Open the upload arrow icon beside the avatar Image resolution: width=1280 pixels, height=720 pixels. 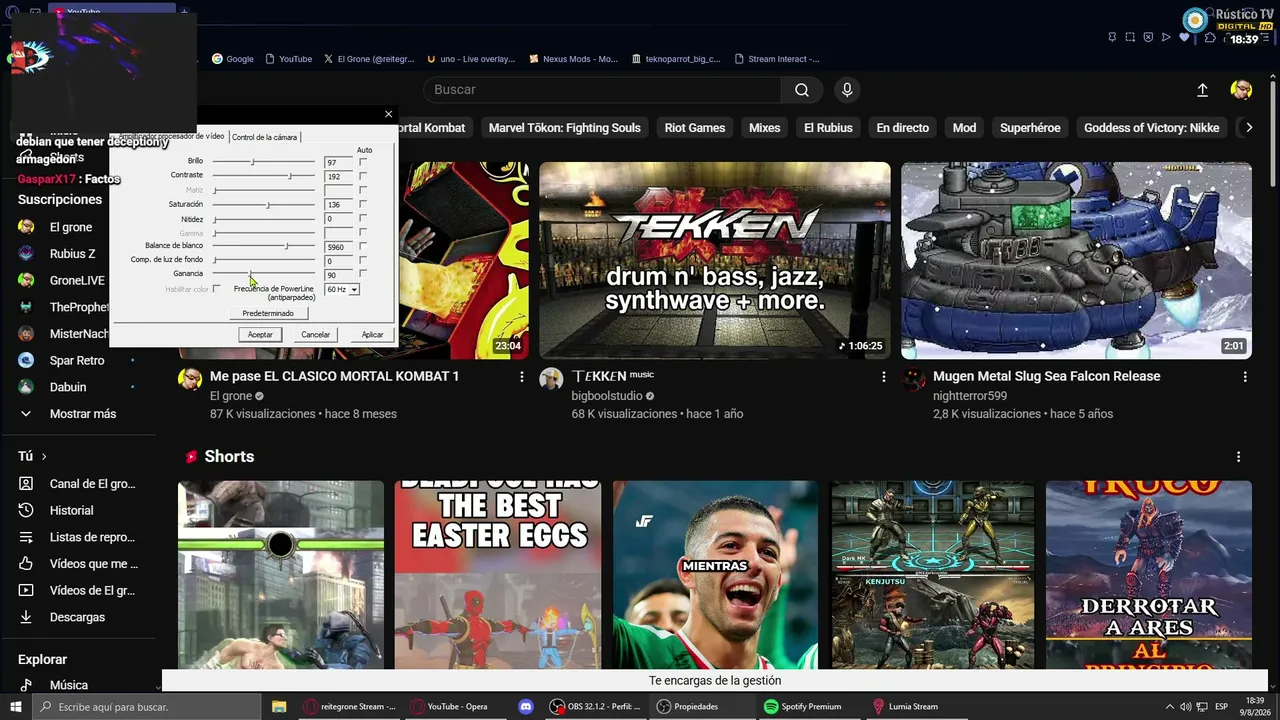click(1202, 90)
